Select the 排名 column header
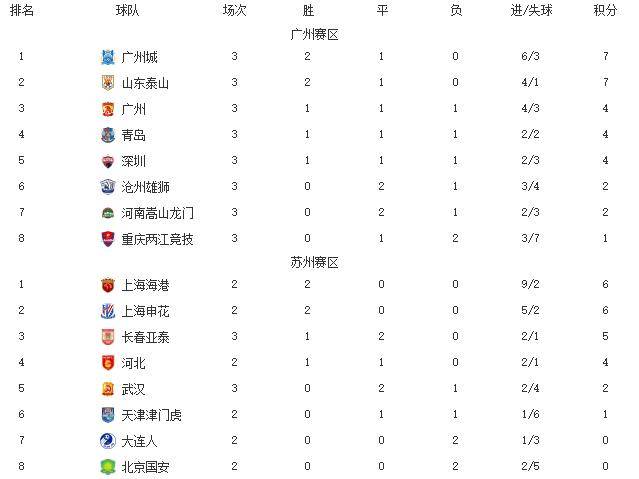639x479 pixels. tap(22, 10)
